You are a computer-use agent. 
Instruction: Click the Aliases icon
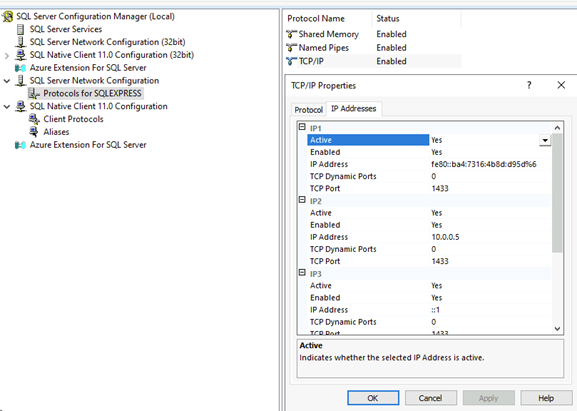point(34,132)
